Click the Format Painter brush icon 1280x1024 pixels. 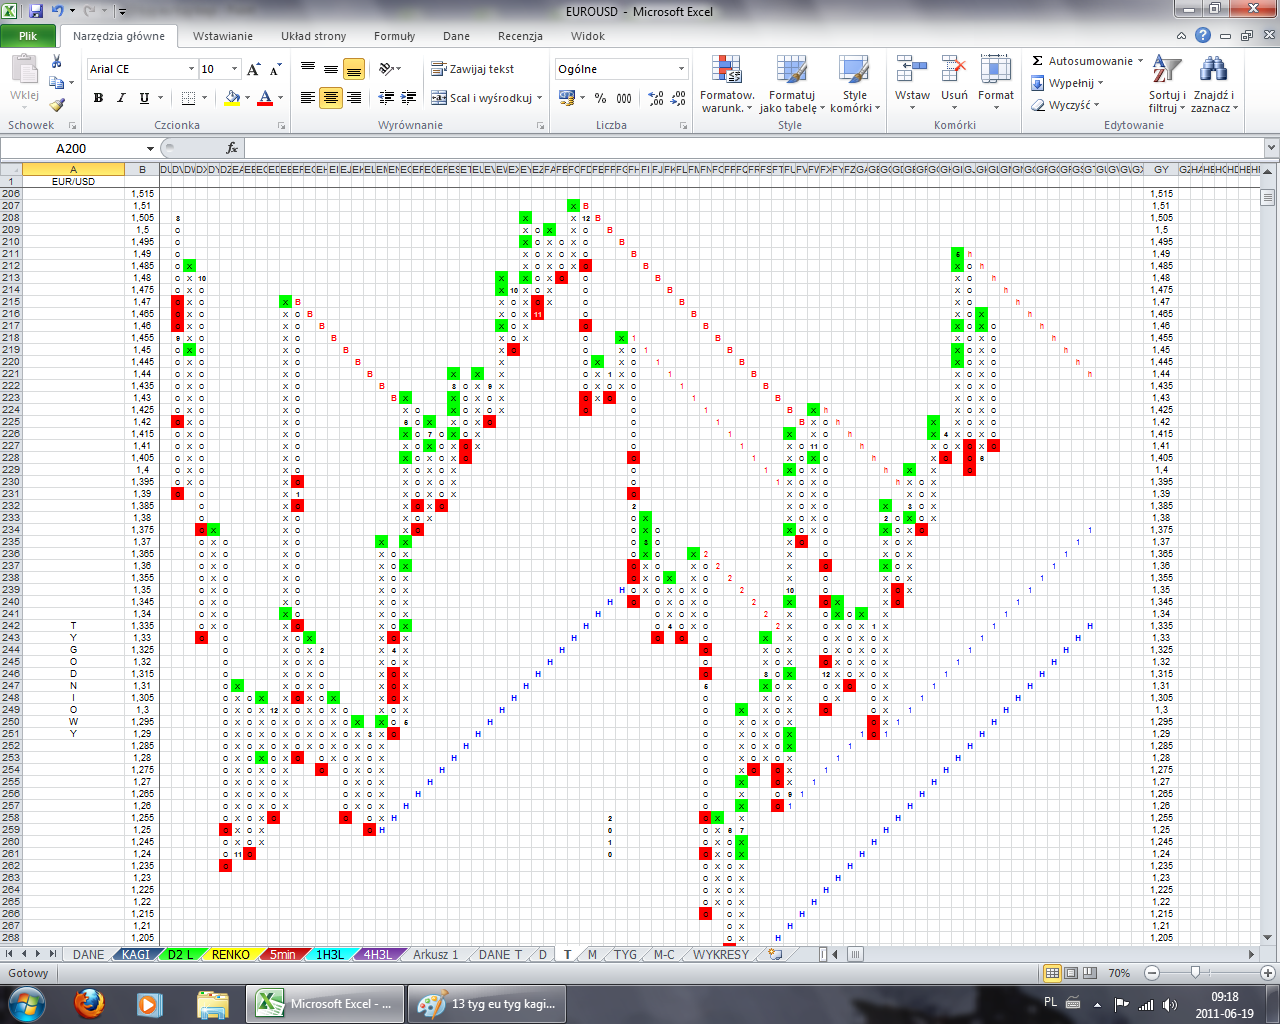coord(57,104)
